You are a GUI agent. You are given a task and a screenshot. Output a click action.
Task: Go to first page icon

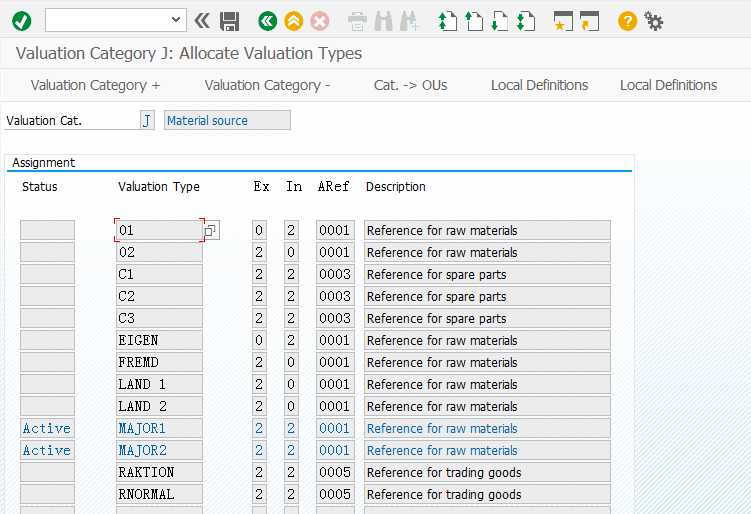click(x=448, y=21)
